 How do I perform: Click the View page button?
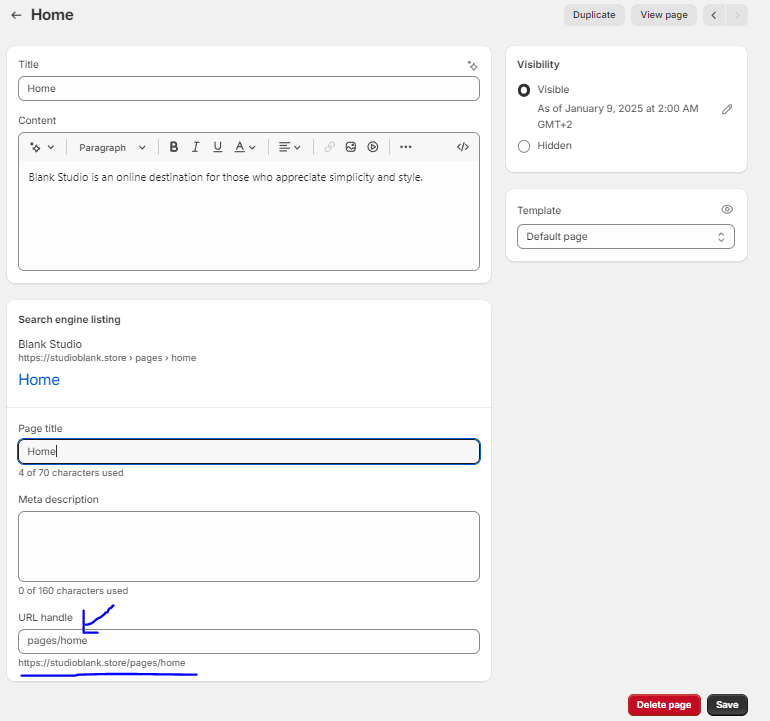point(664,15)
